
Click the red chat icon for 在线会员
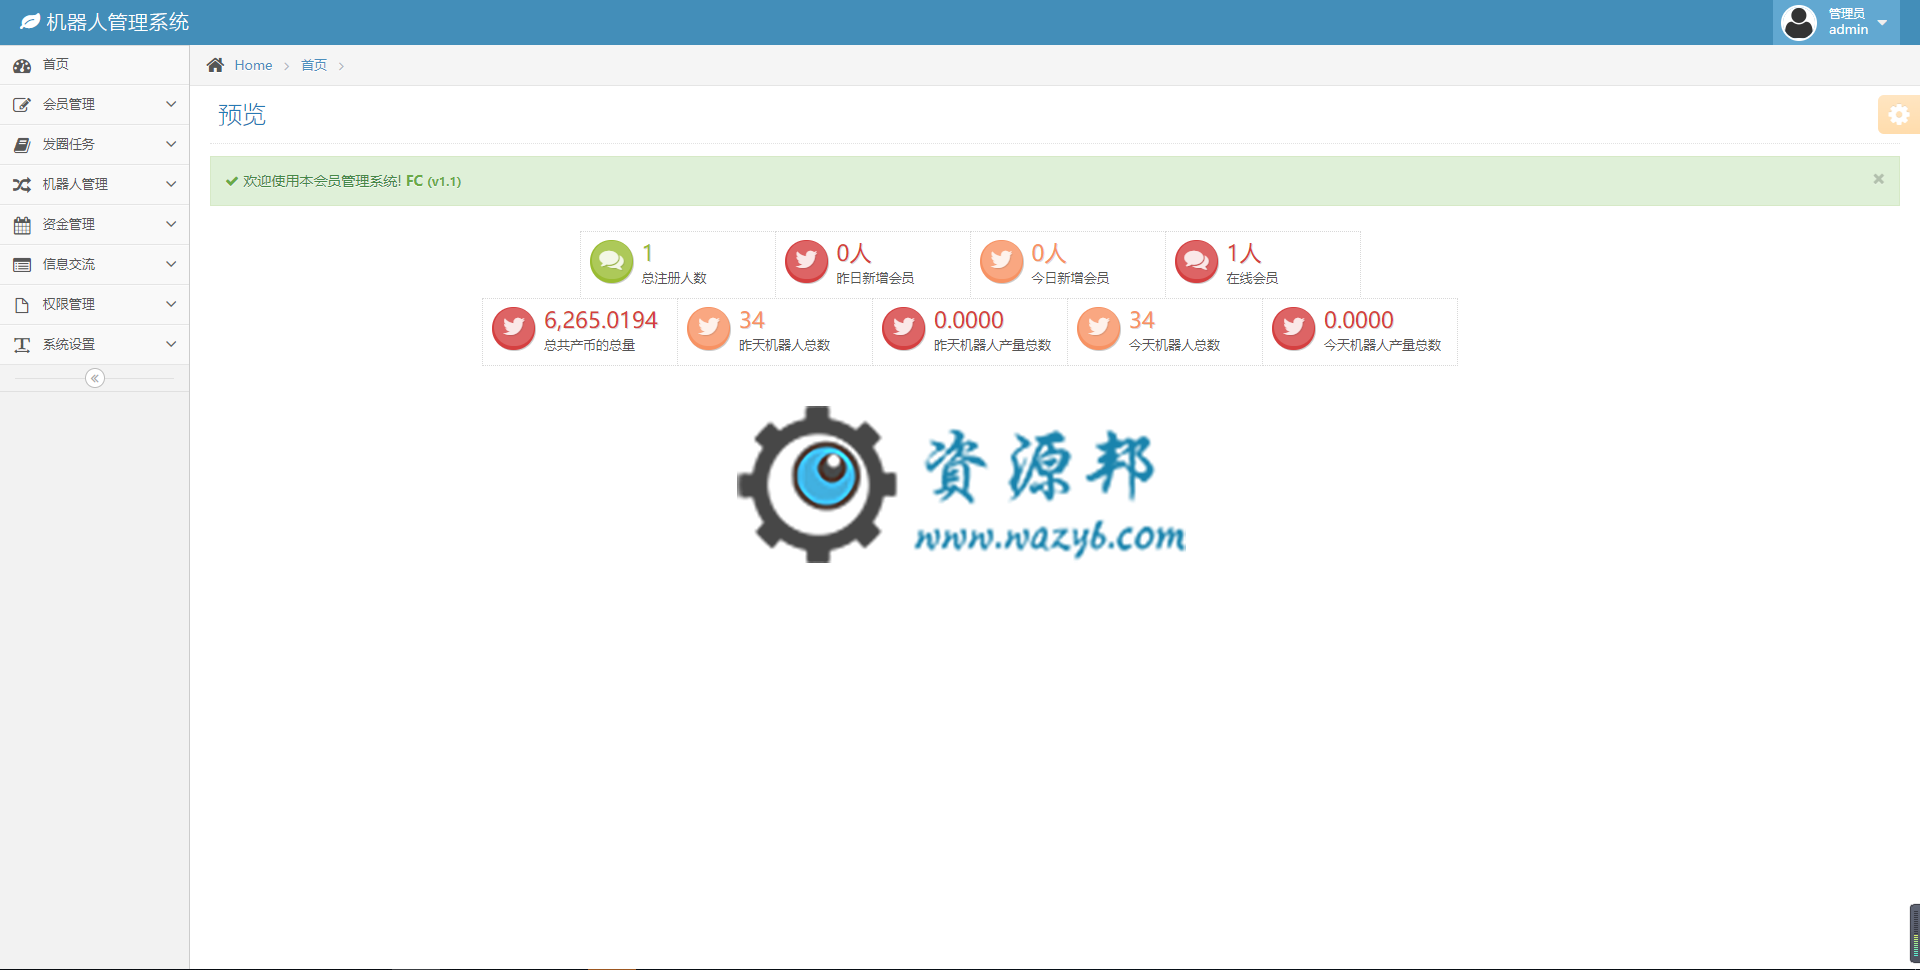[x=1196, y=262]
